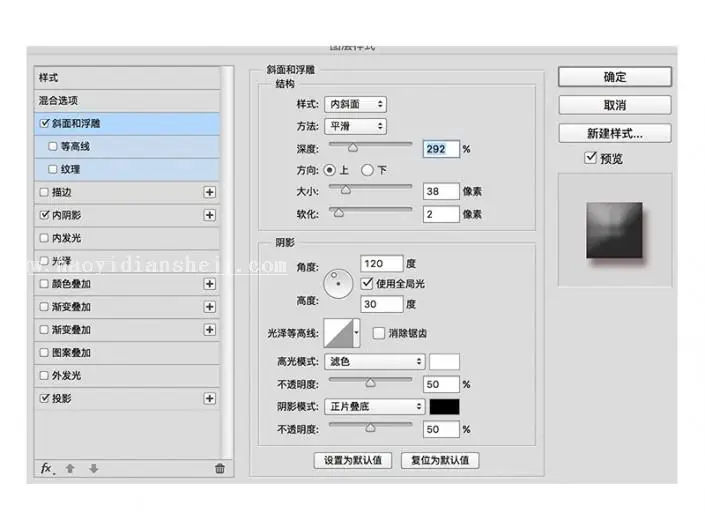Open the 样式 dropdown showing 内斜面

pos(355,104)
